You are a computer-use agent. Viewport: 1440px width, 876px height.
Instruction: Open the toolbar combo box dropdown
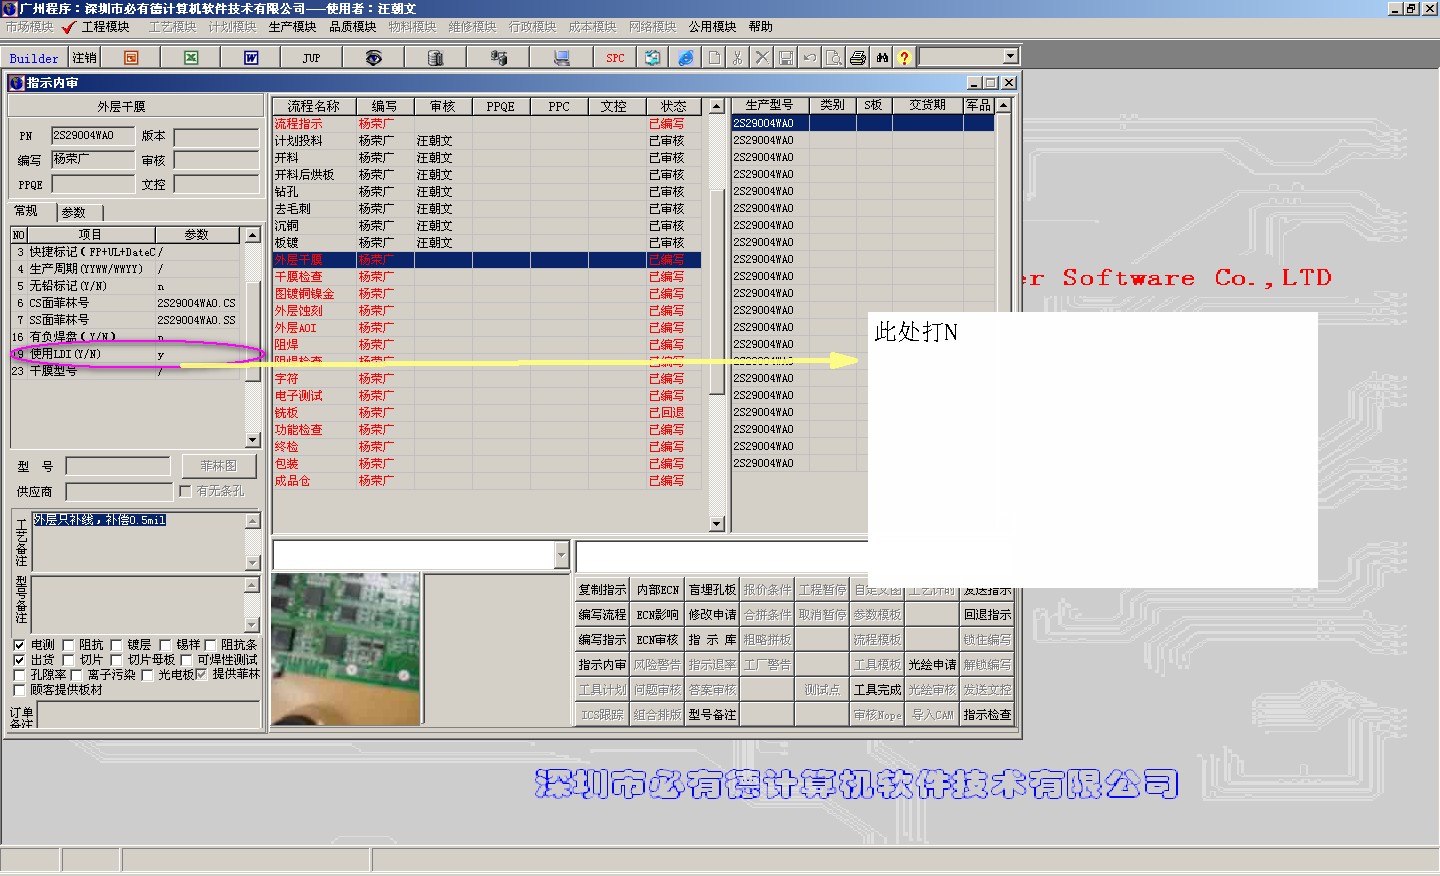click(x=1010, y=57)
